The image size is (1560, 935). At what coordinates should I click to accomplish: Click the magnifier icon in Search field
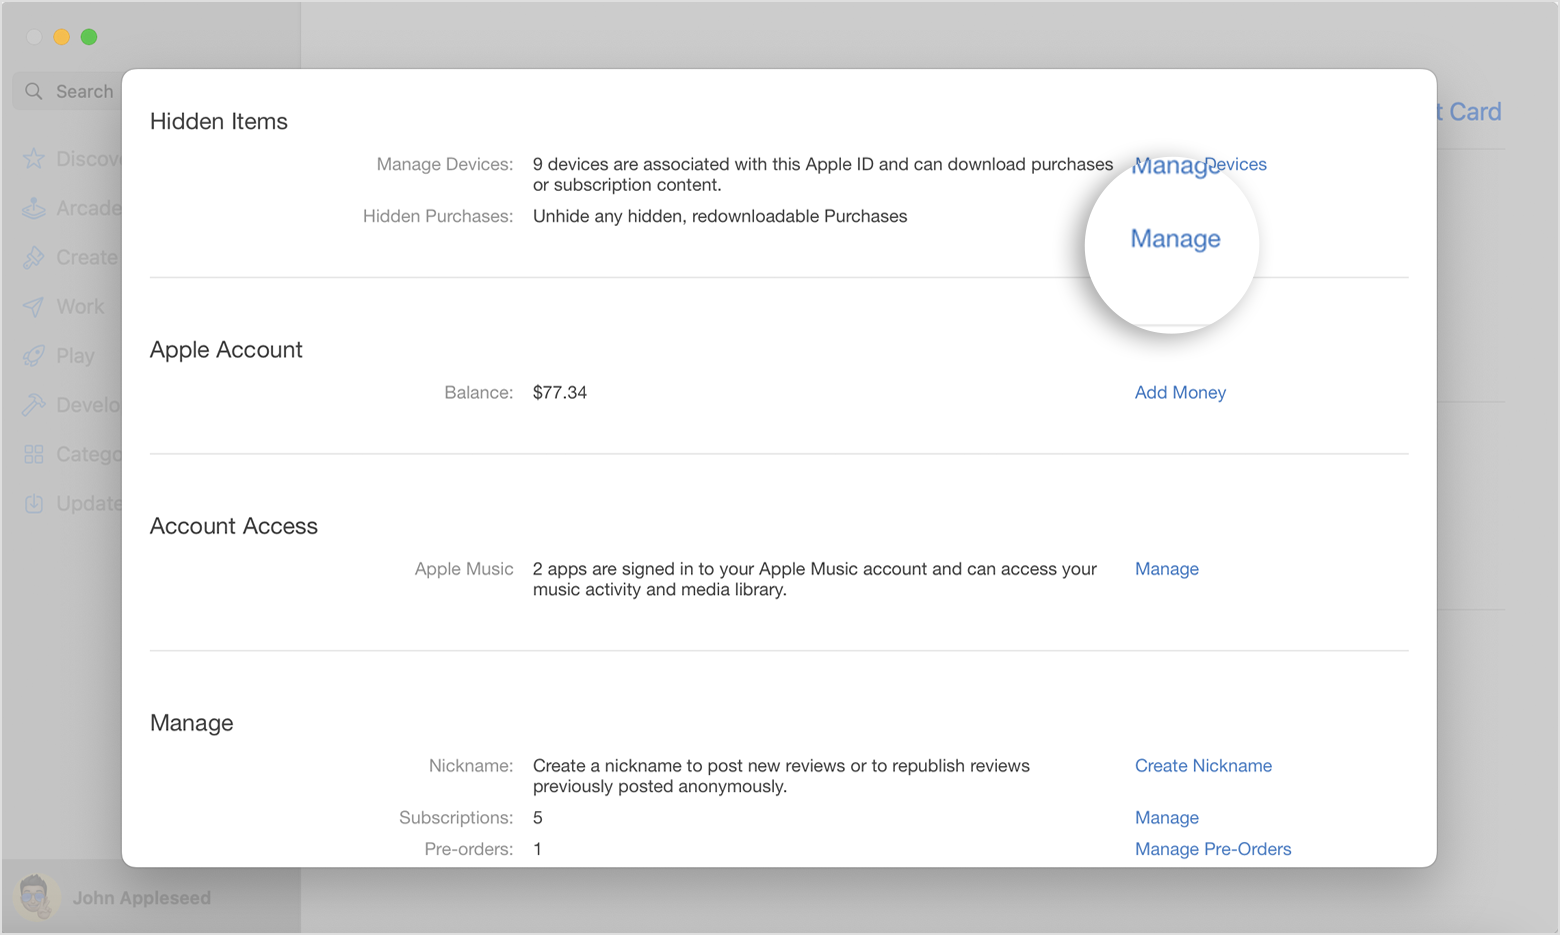(x=34, y=91)
